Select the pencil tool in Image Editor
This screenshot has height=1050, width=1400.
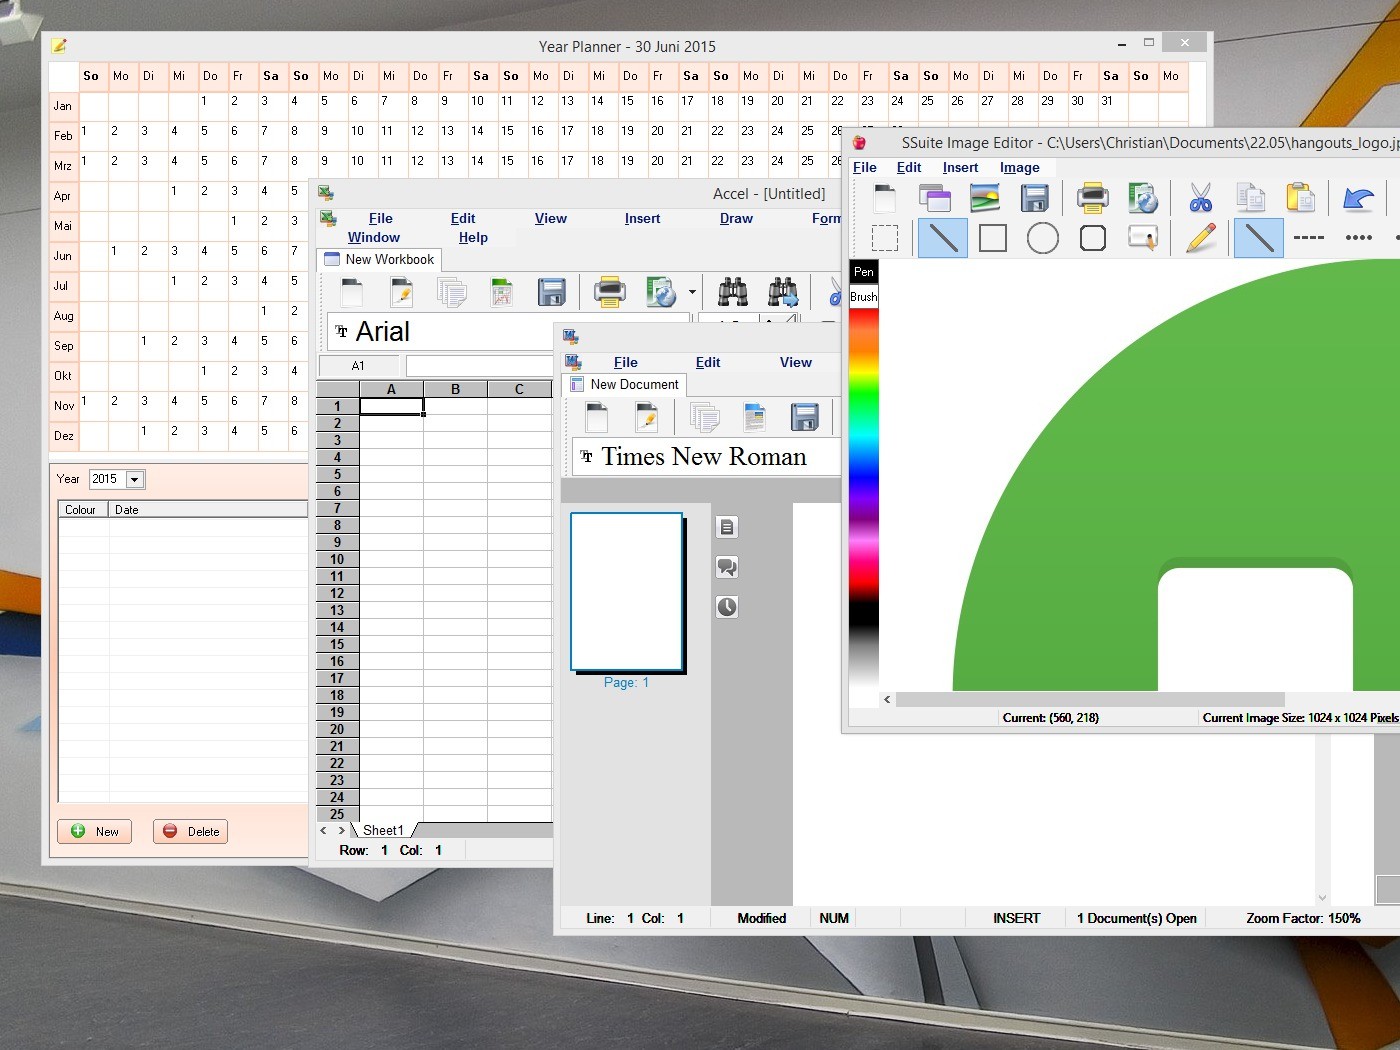click(1200, 239)
